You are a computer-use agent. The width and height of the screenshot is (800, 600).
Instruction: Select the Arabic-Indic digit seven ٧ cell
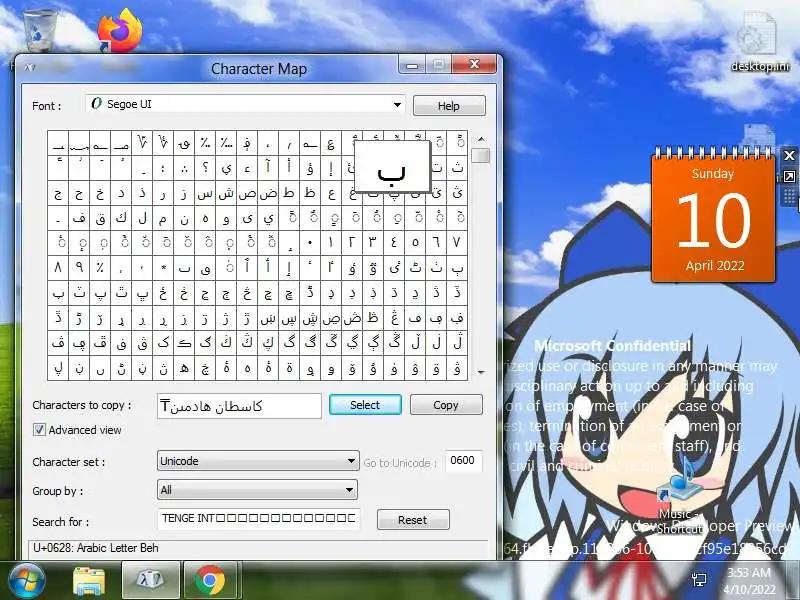(x=457, y=243)
